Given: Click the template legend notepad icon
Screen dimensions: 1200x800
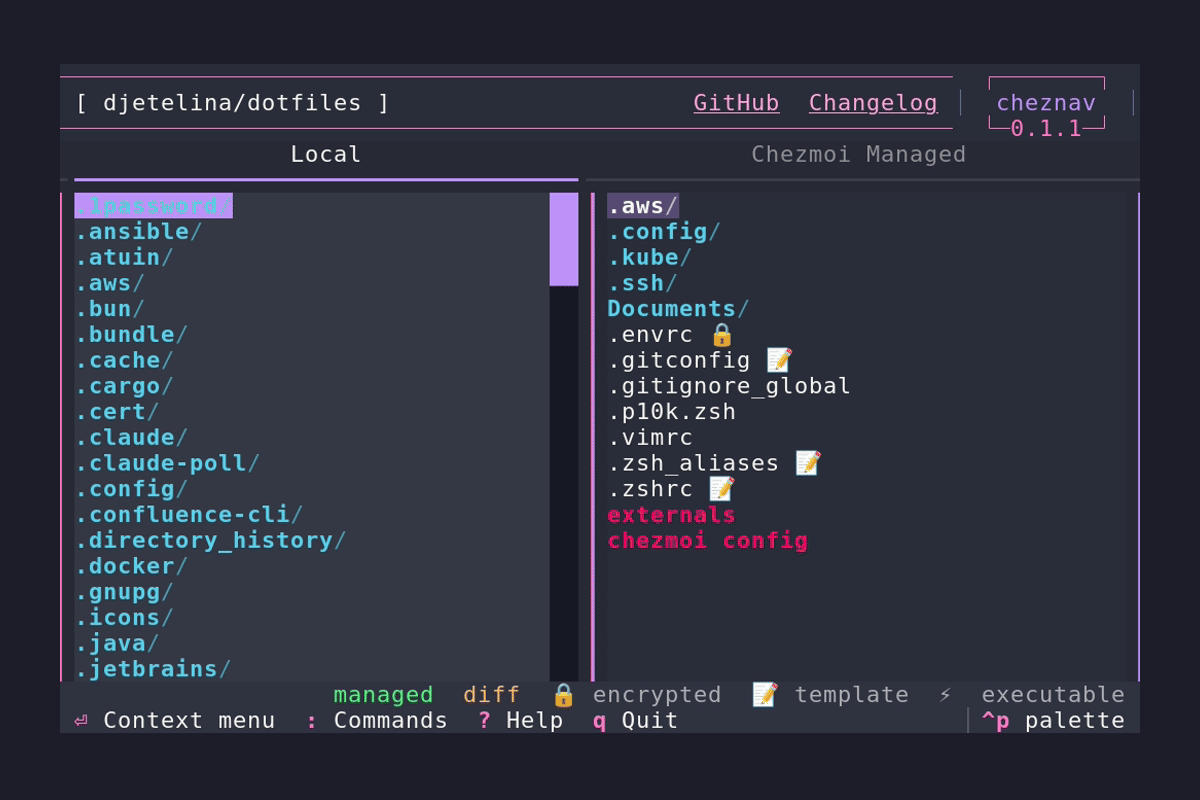Looking at the screenshot, I should [x=765, y=694].
